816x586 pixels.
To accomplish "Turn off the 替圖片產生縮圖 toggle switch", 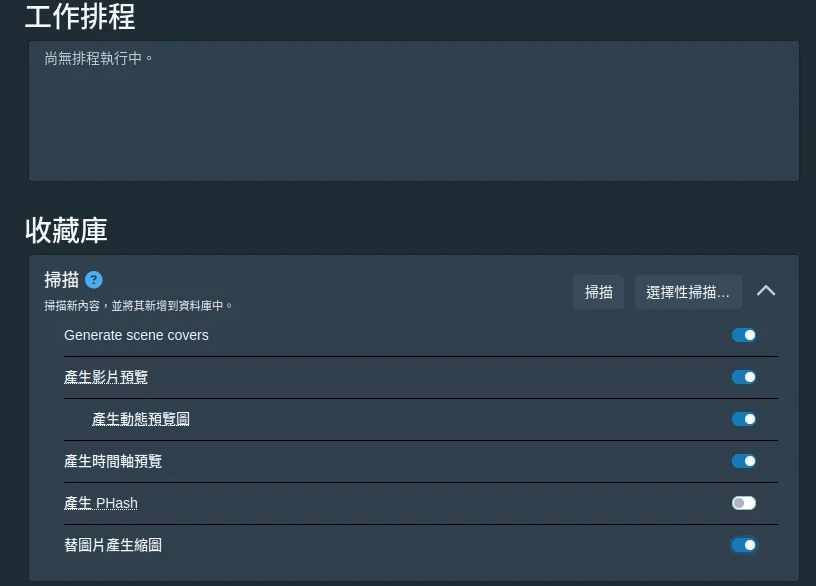I will pyautogui.click(x=743, y=545).
